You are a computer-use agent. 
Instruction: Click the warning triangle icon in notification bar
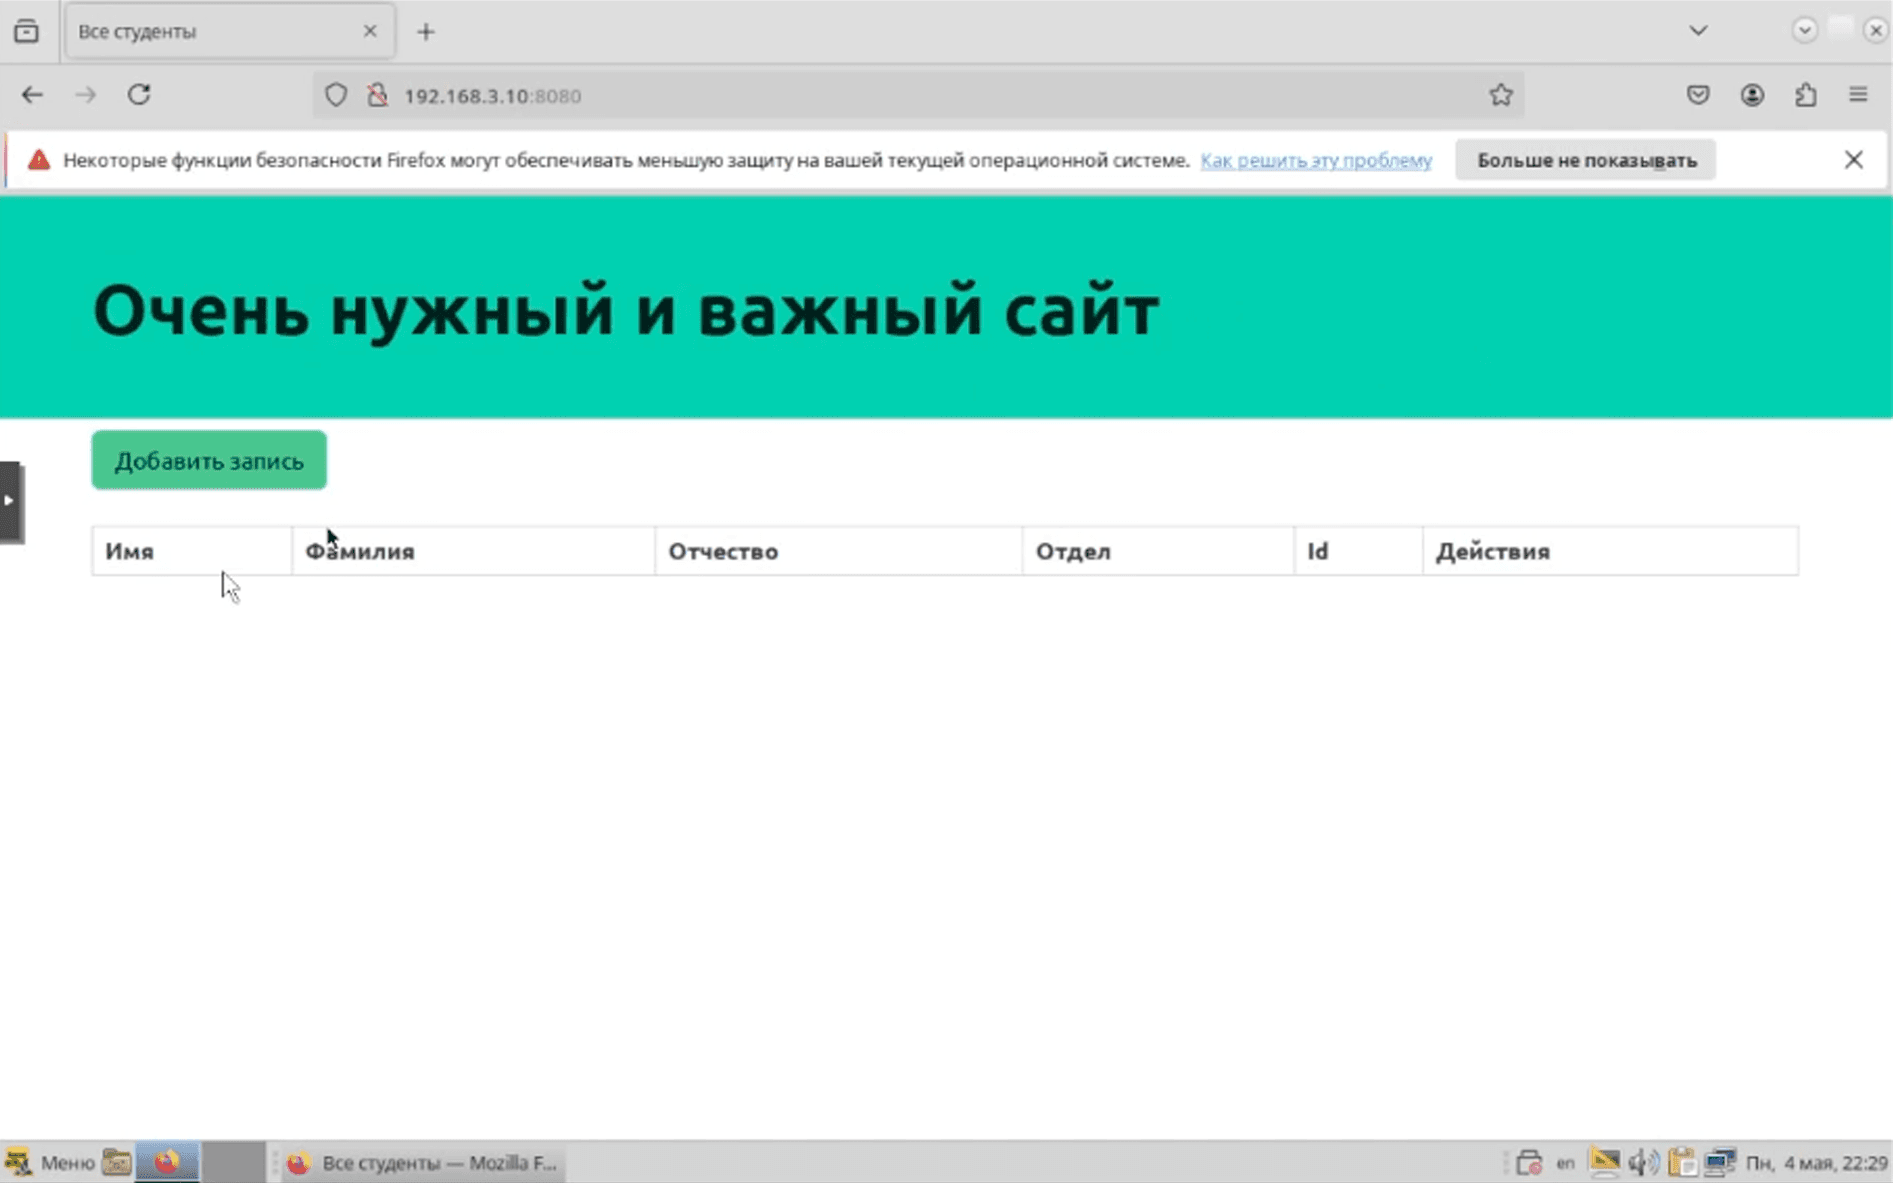pos(39,160)
